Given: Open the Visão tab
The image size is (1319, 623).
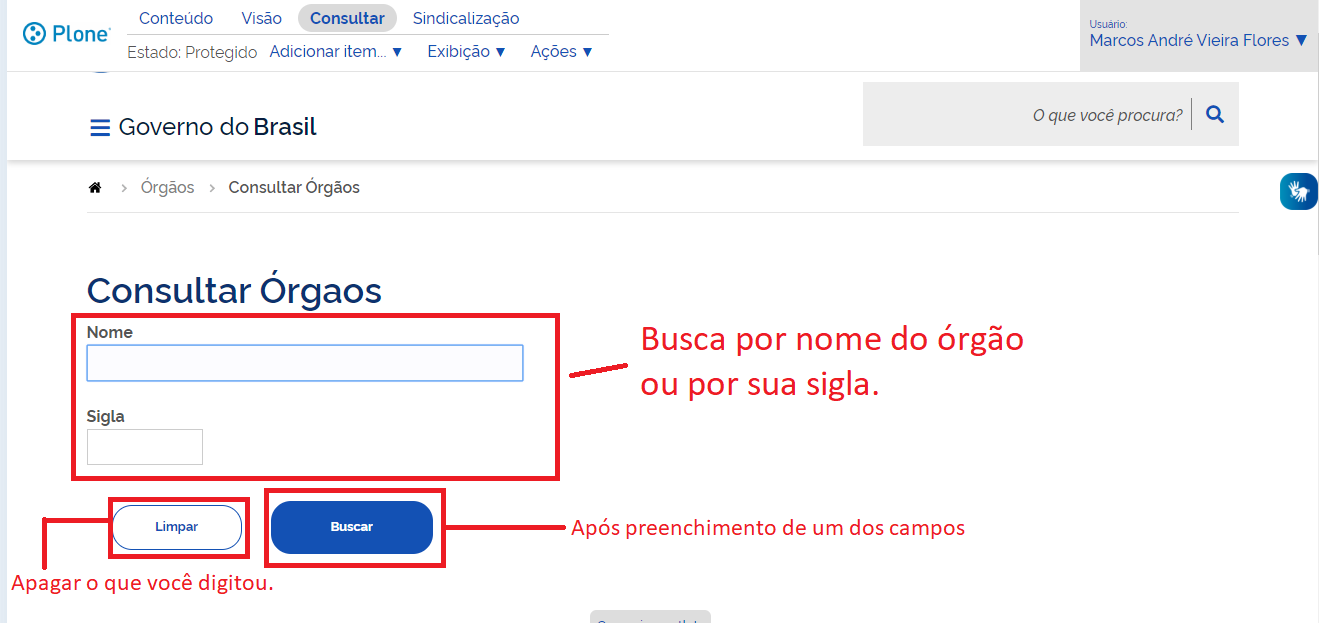Looking at the screenshot, I should (262, 18).
